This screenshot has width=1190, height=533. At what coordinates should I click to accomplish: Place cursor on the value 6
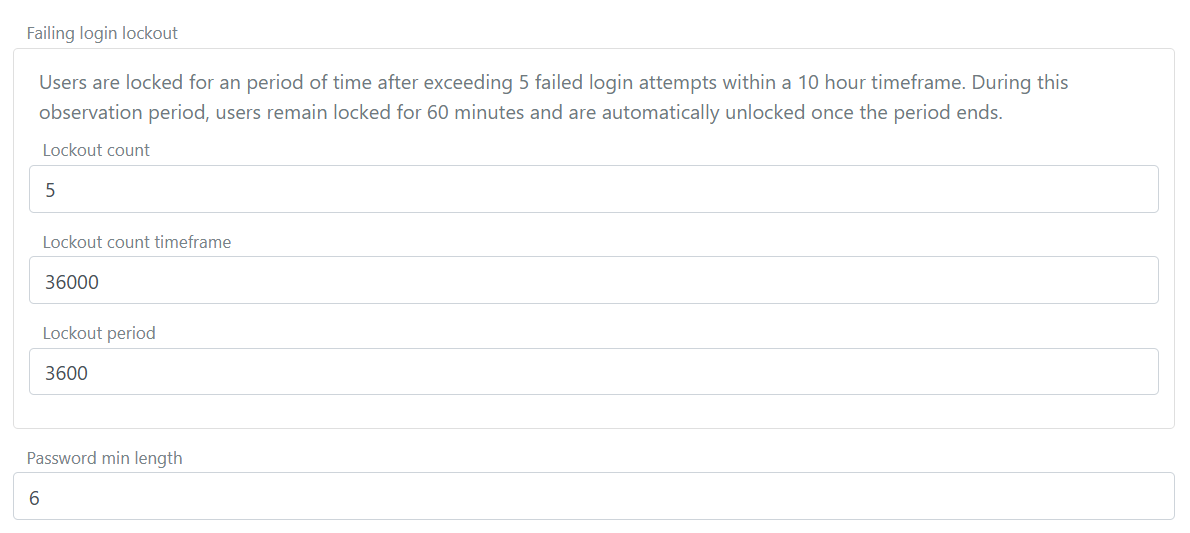(x=34, y=498)
